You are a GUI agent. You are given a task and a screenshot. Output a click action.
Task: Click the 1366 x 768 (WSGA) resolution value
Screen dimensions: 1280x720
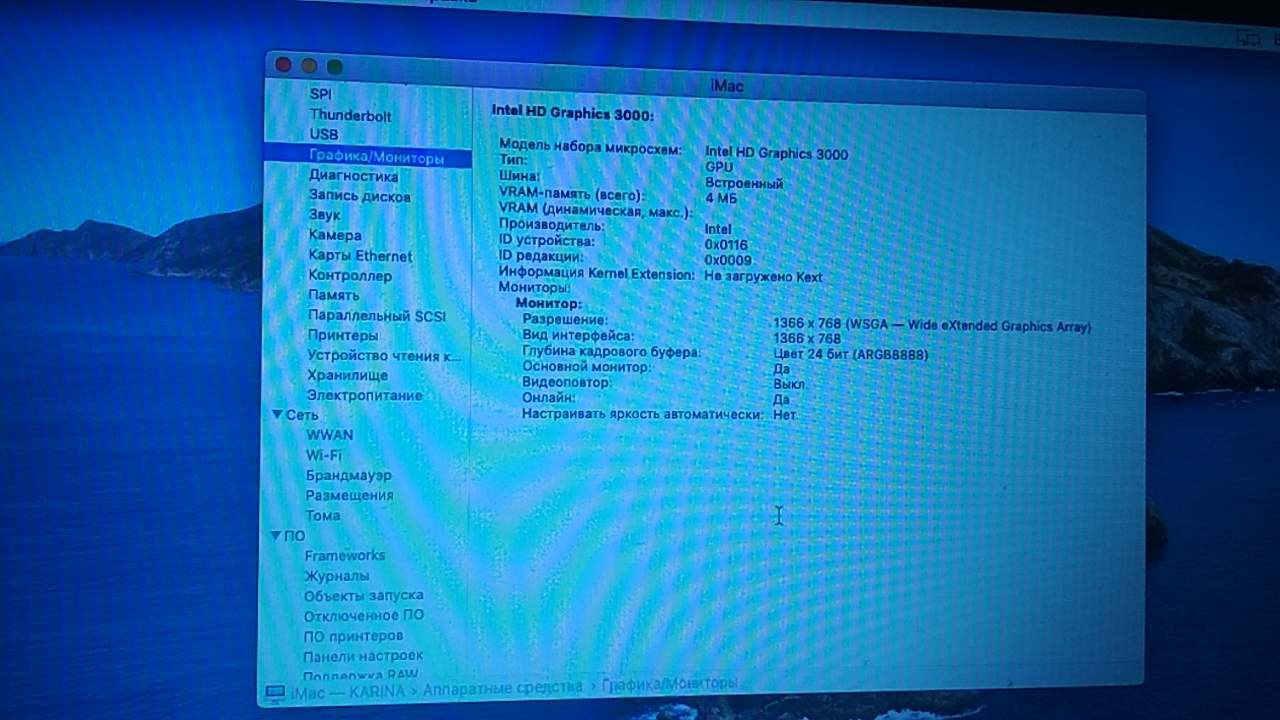point(931,326)
